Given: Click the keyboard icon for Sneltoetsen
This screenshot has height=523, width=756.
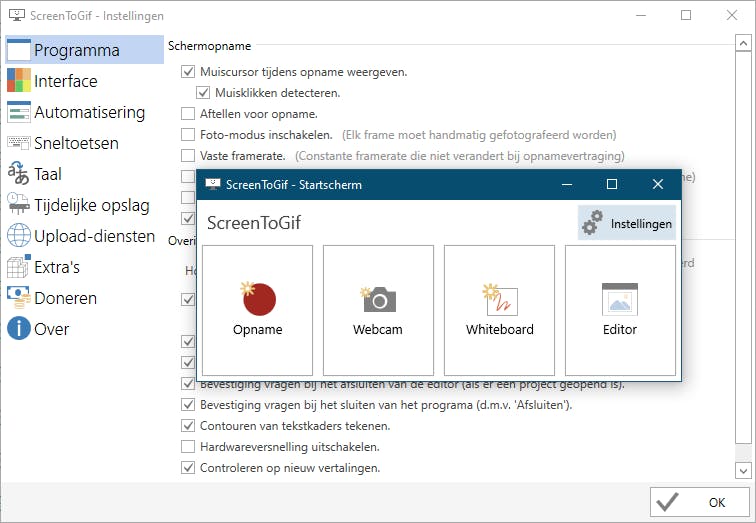Looking at the screenshot, I should coord(19,143).
